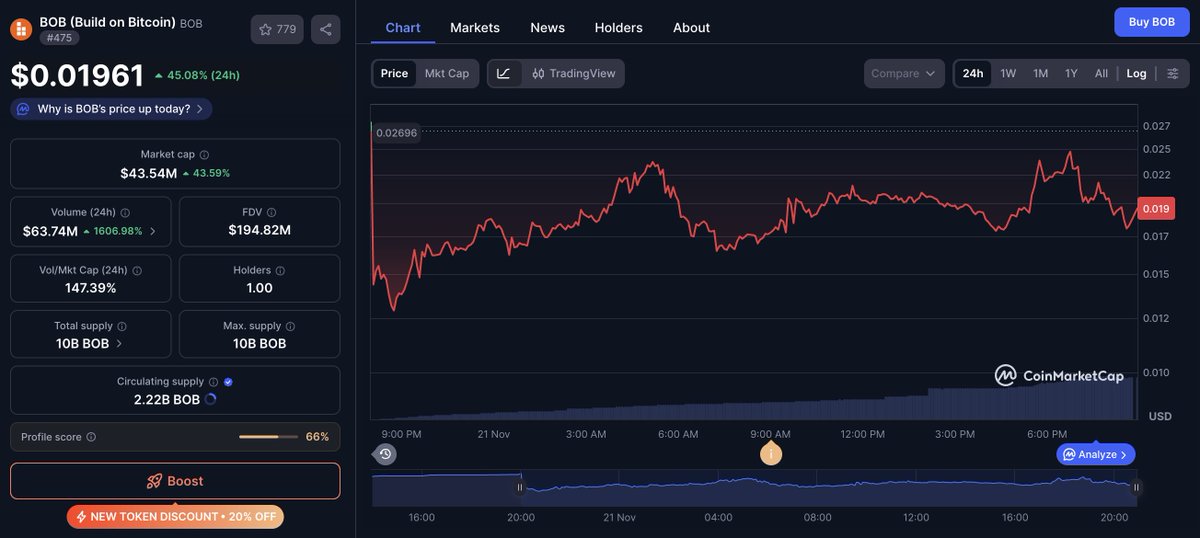The height and width of the screenshot is (538, 1200).
Task: Click the Boost button
Action: coord(175,481)
